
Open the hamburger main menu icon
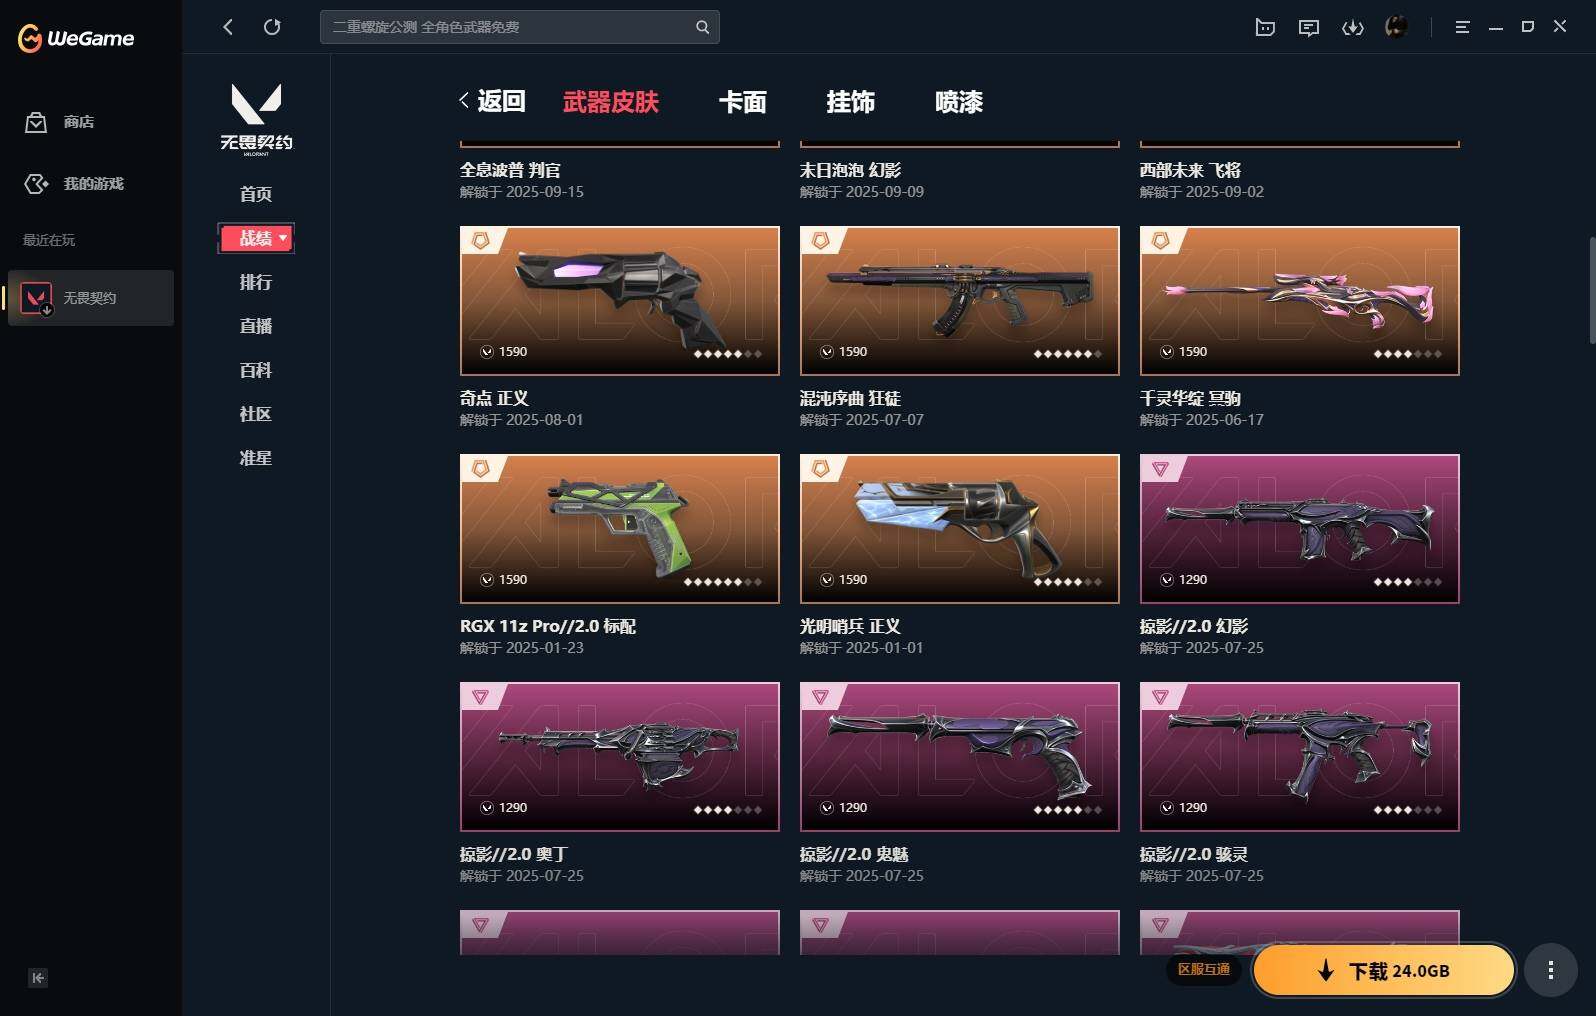(x=1462, y=27)
